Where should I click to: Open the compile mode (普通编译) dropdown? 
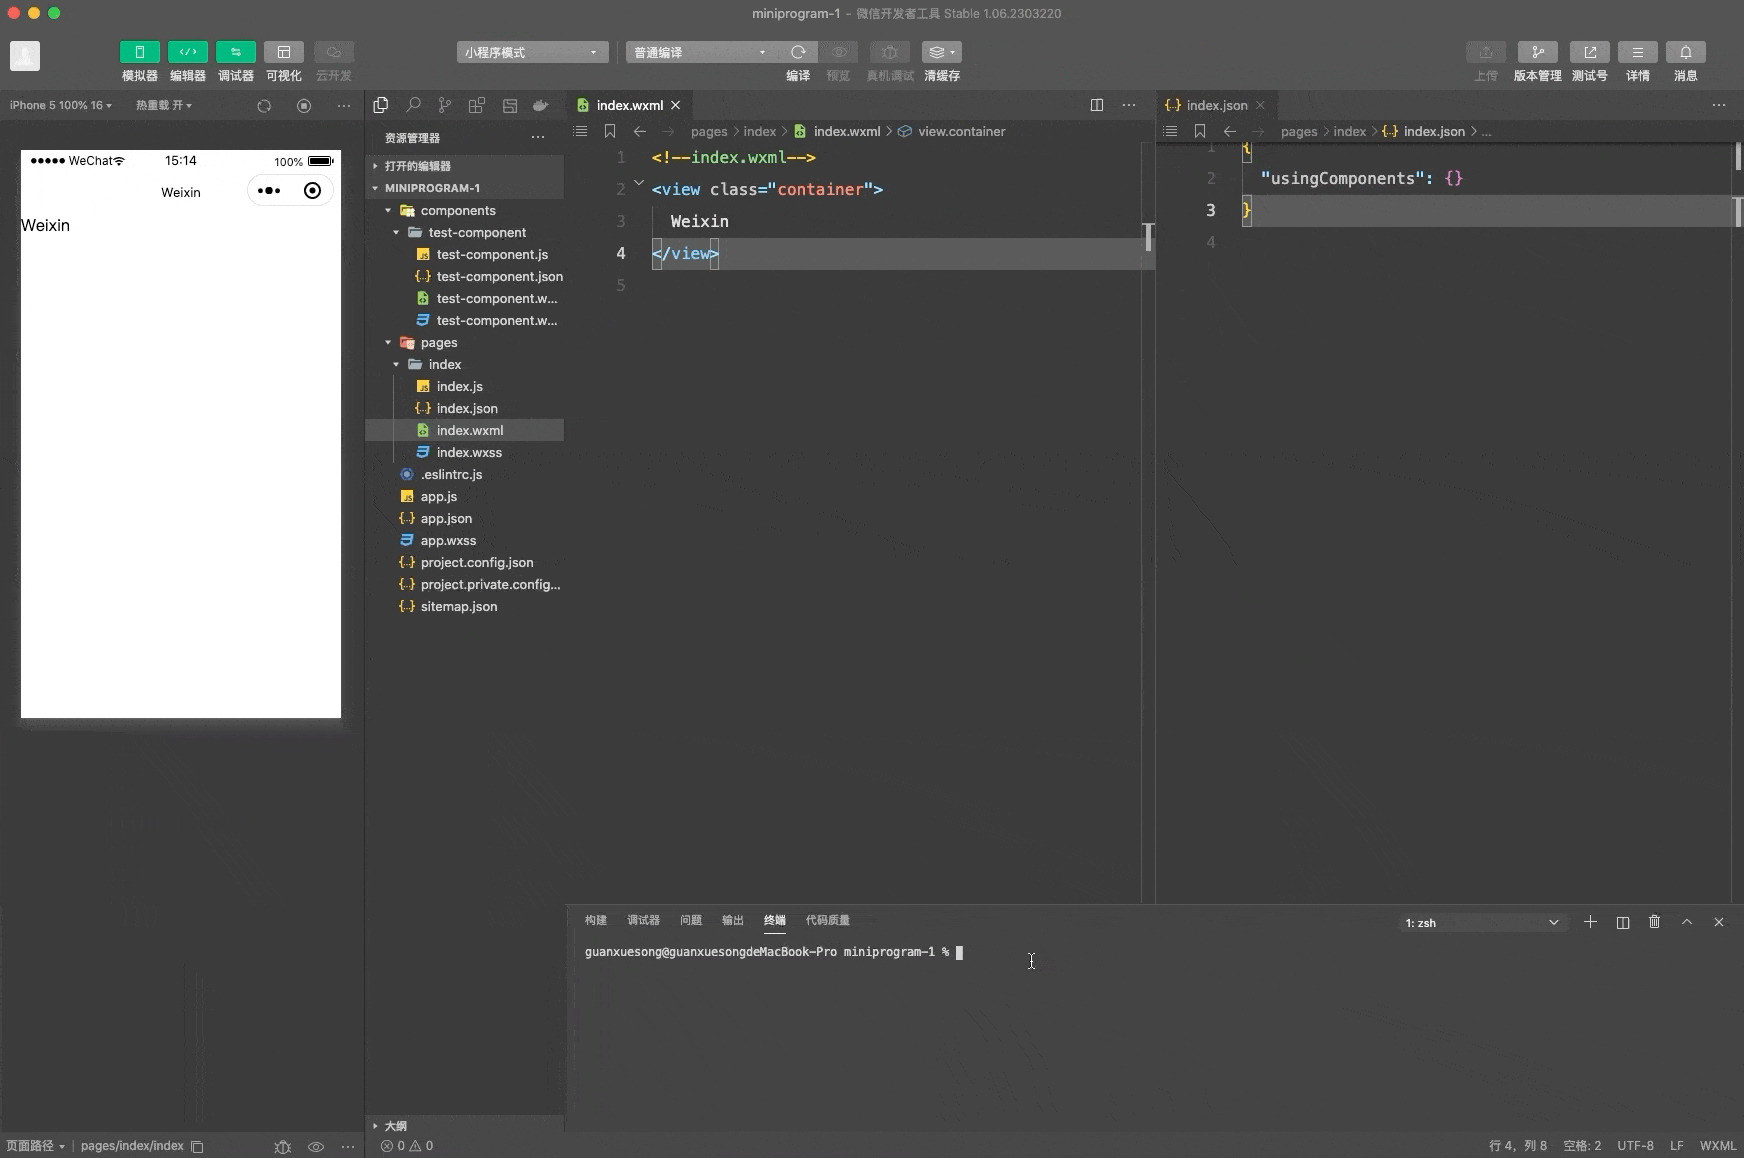(x=702, y=52)
